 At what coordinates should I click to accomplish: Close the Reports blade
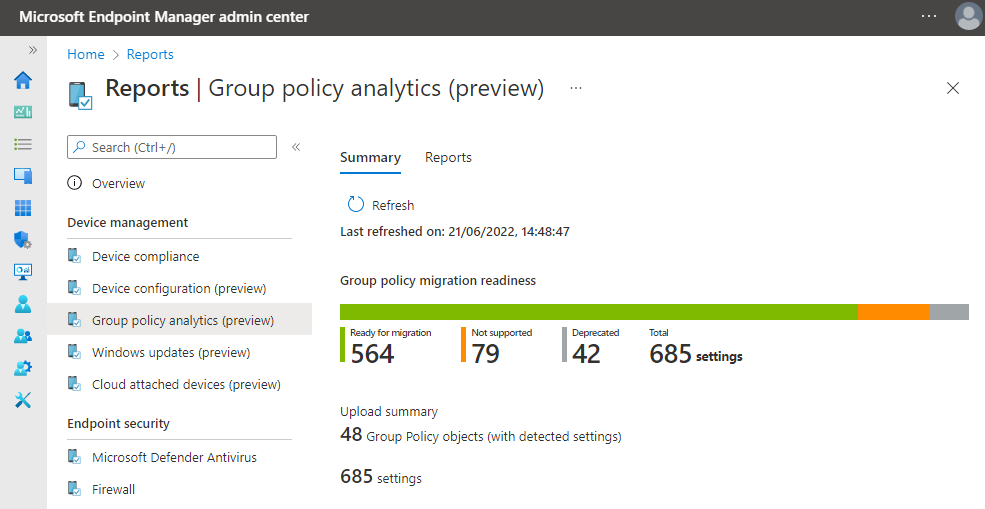(952, 89)
